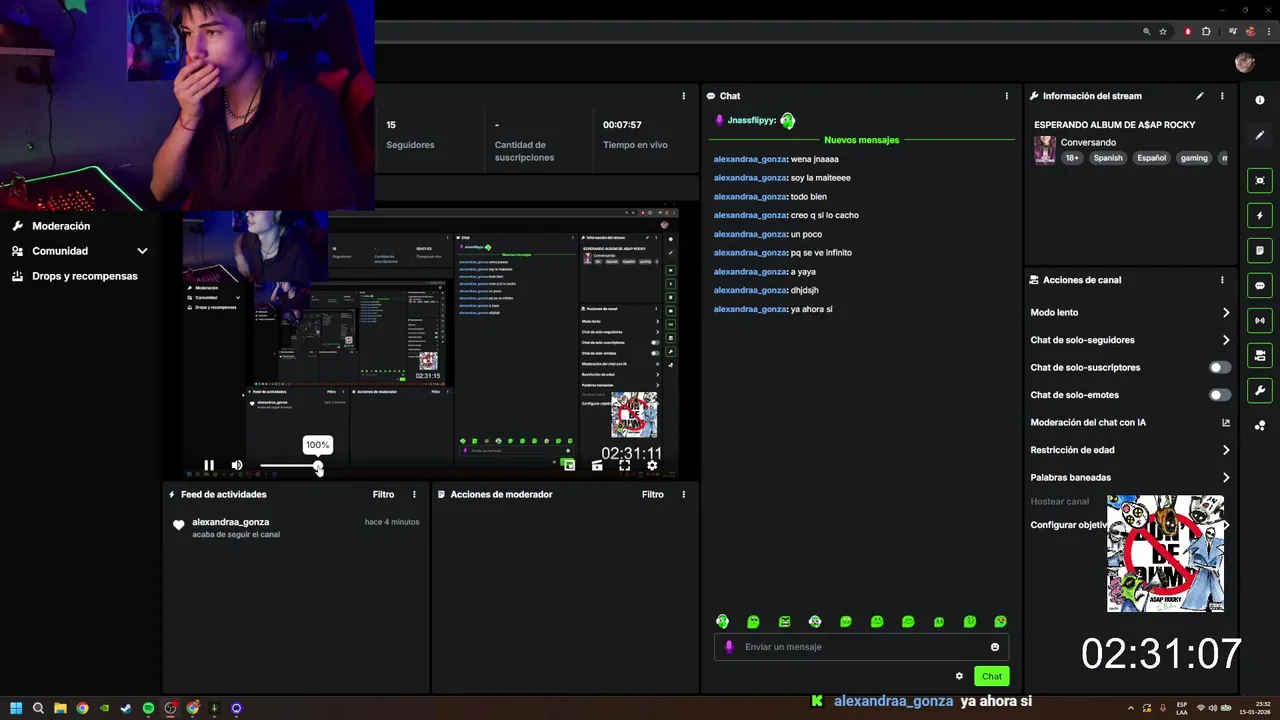
Task: Open Chat panel options menu
Action: point(1007,96)
